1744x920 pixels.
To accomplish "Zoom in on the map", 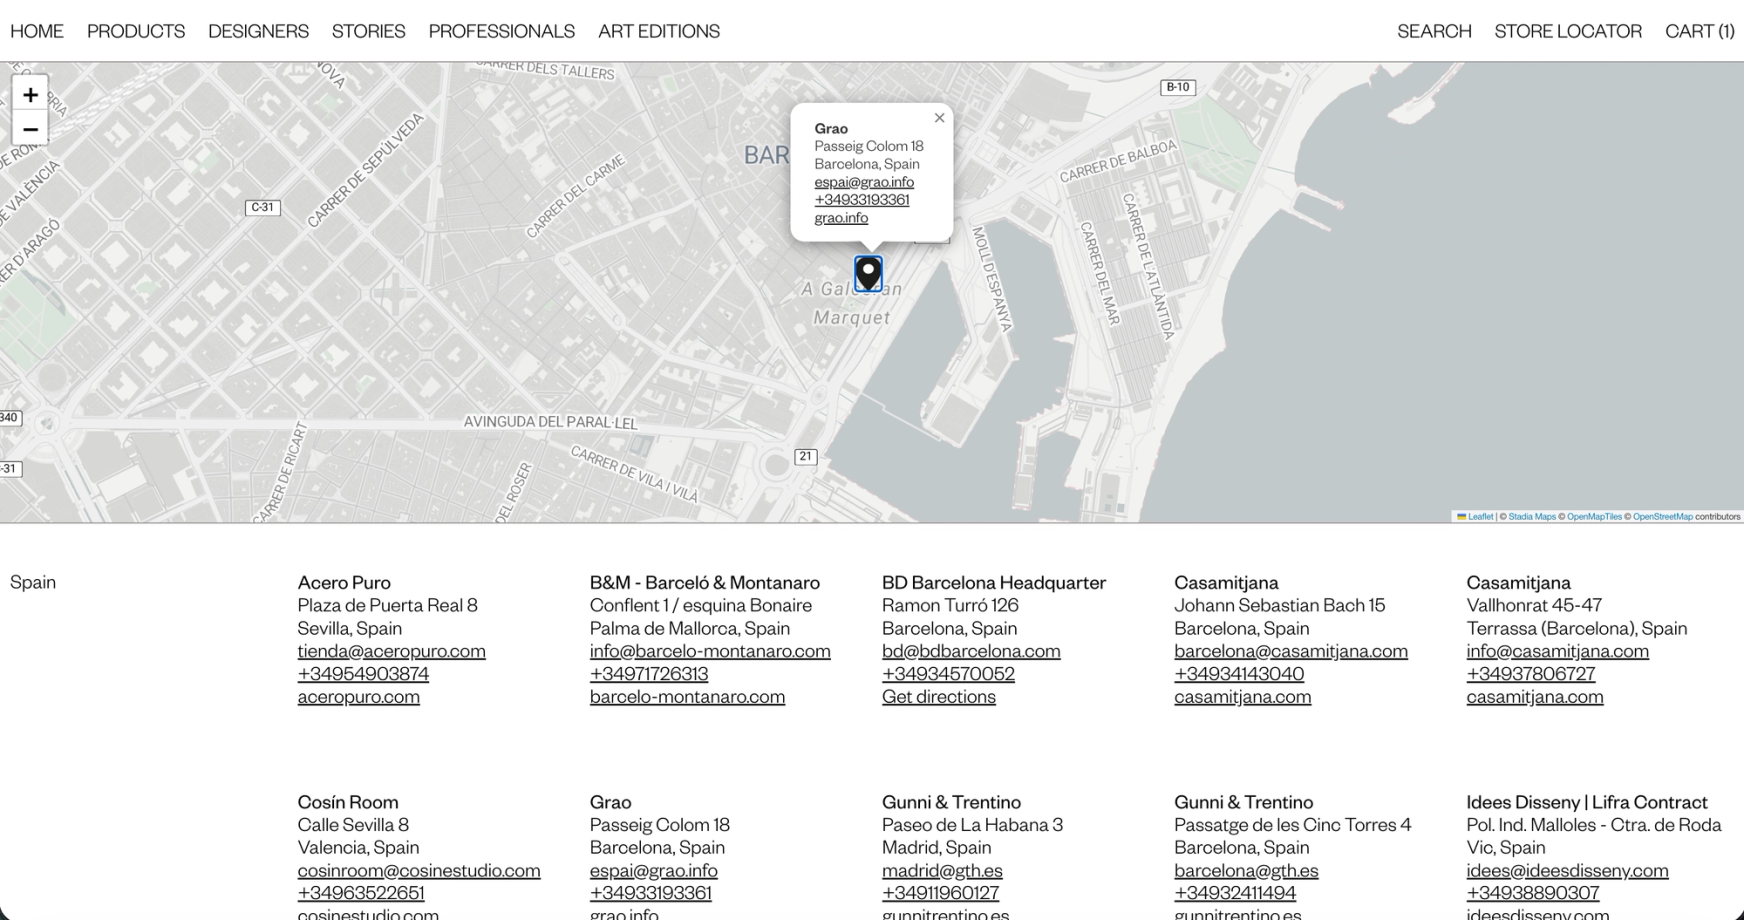I will [x=30, y=94].
